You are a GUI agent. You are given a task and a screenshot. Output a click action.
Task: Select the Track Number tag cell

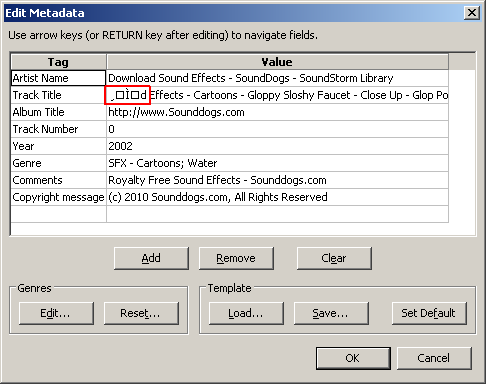(59, 129)
